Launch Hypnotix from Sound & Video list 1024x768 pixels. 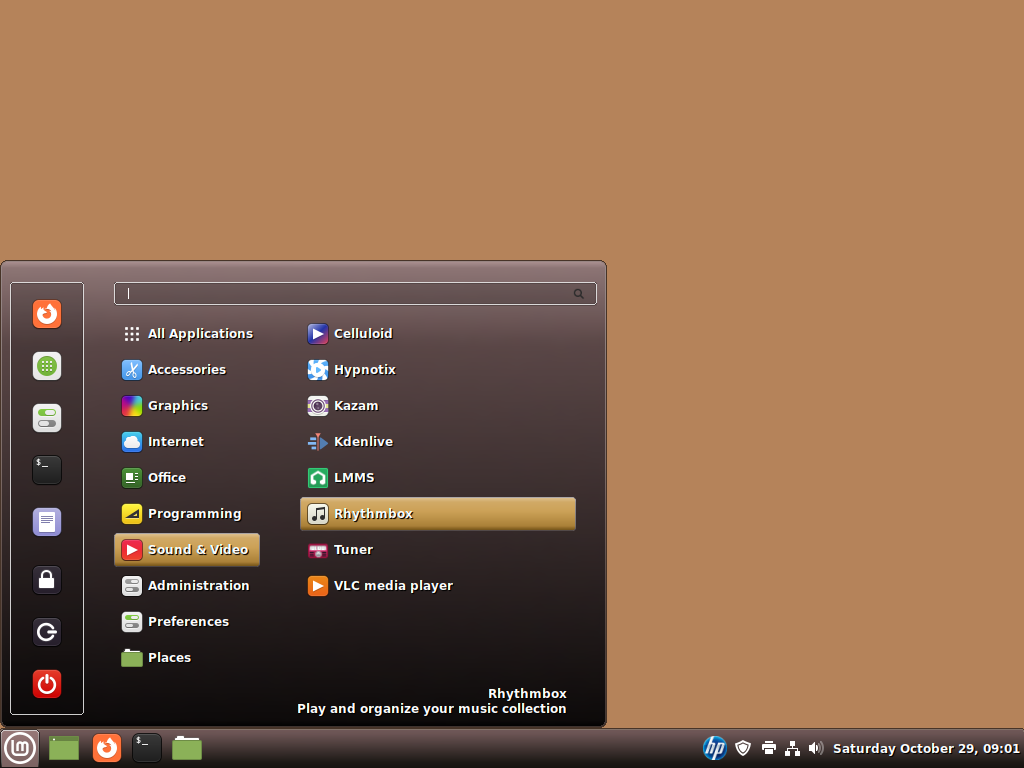[438, 370]
